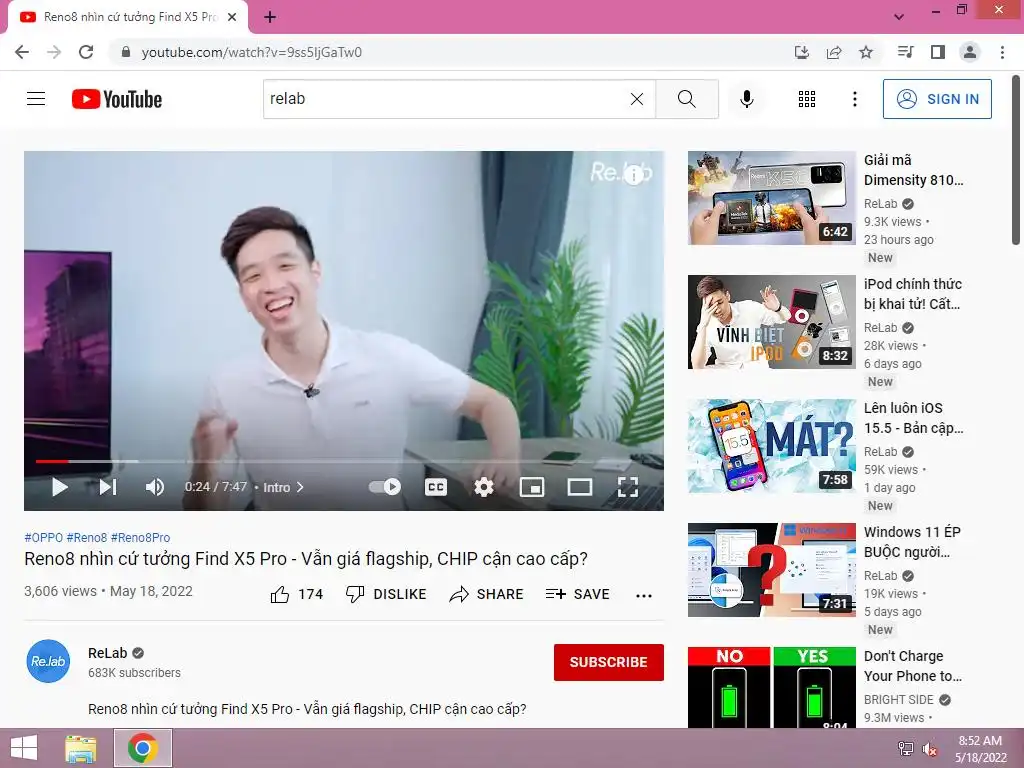Open YouTube apps grid
This screenshot has width=1024, height=768.
(807, 99)
